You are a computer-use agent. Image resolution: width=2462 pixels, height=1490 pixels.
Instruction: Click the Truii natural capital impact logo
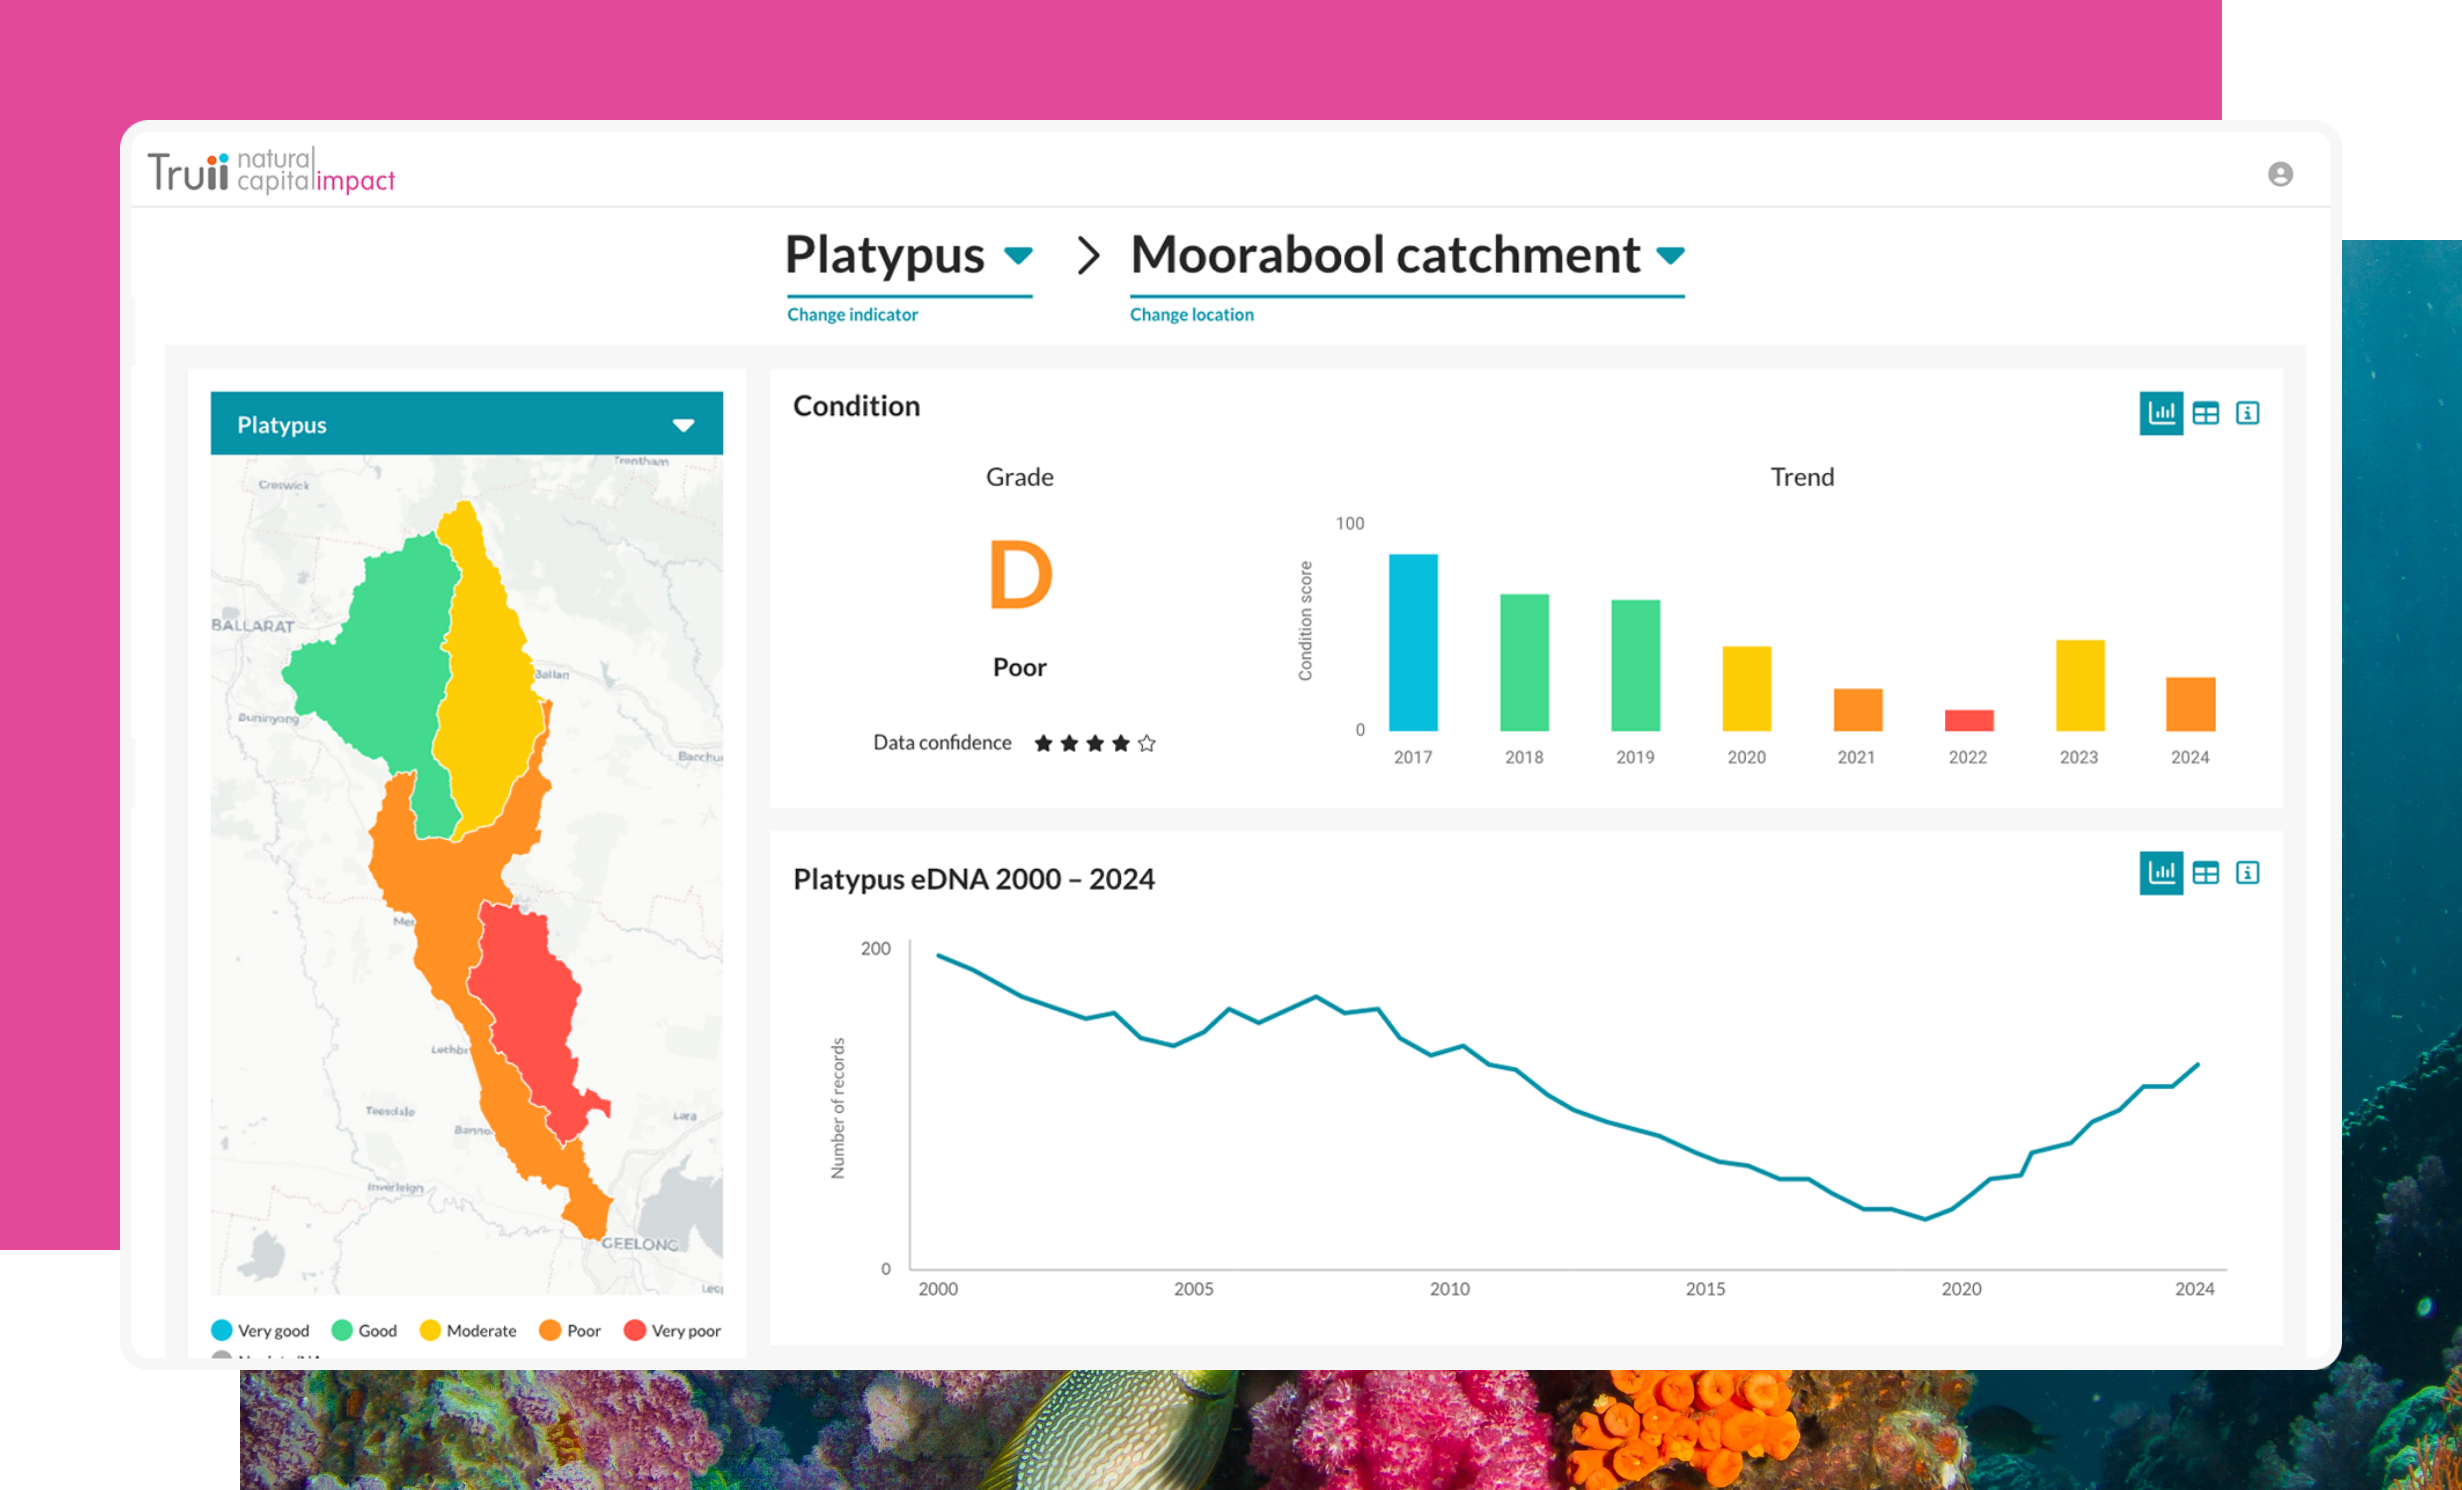click(x=272, y=171)
